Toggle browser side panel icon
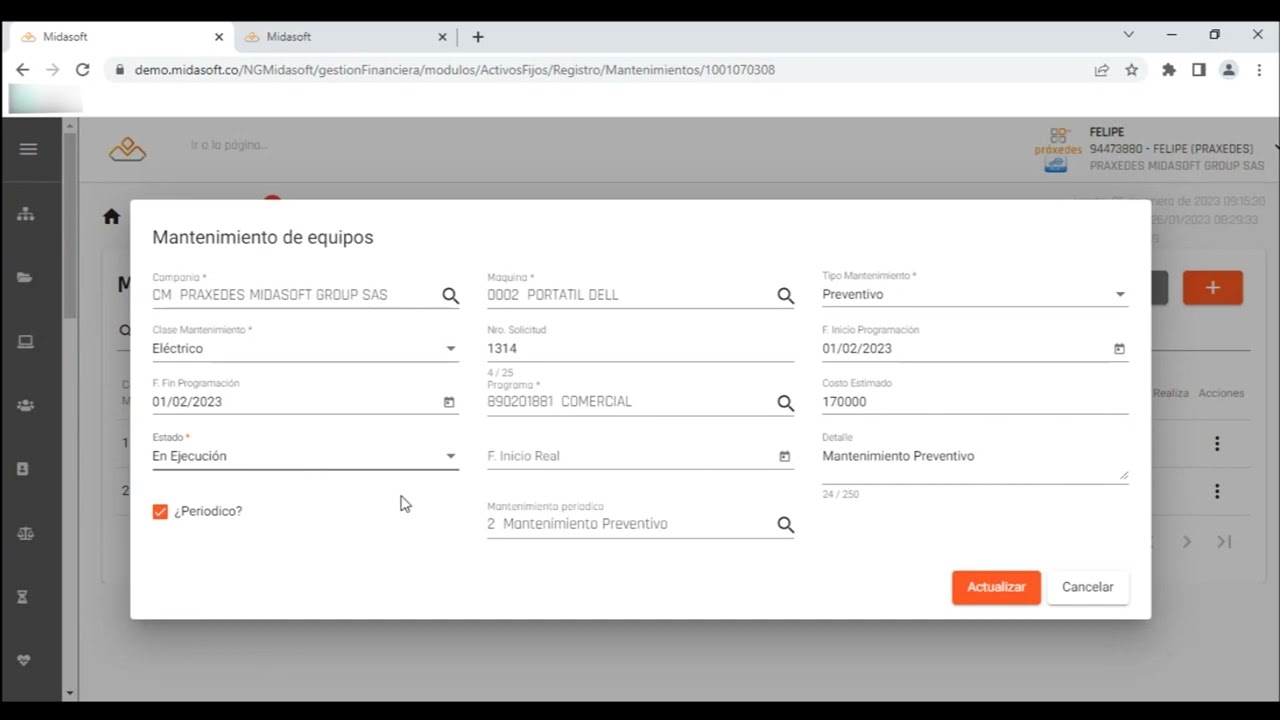The width and height of the screenshot is (1280, 720). [1198, 70]
